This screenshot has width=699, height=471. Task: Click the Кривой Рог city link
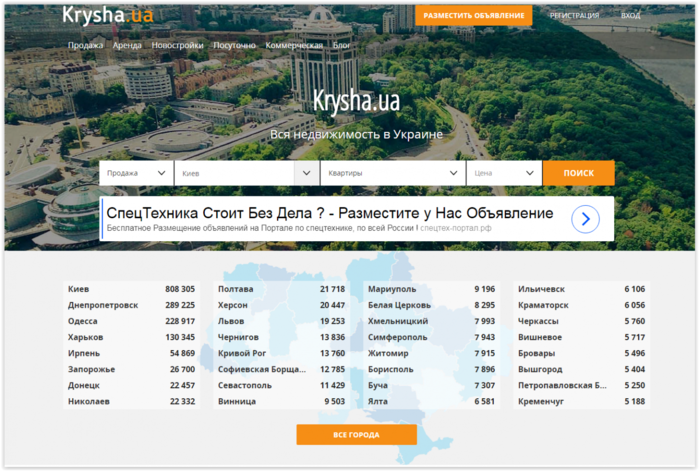pyautogui.click(x=242, y=353)
